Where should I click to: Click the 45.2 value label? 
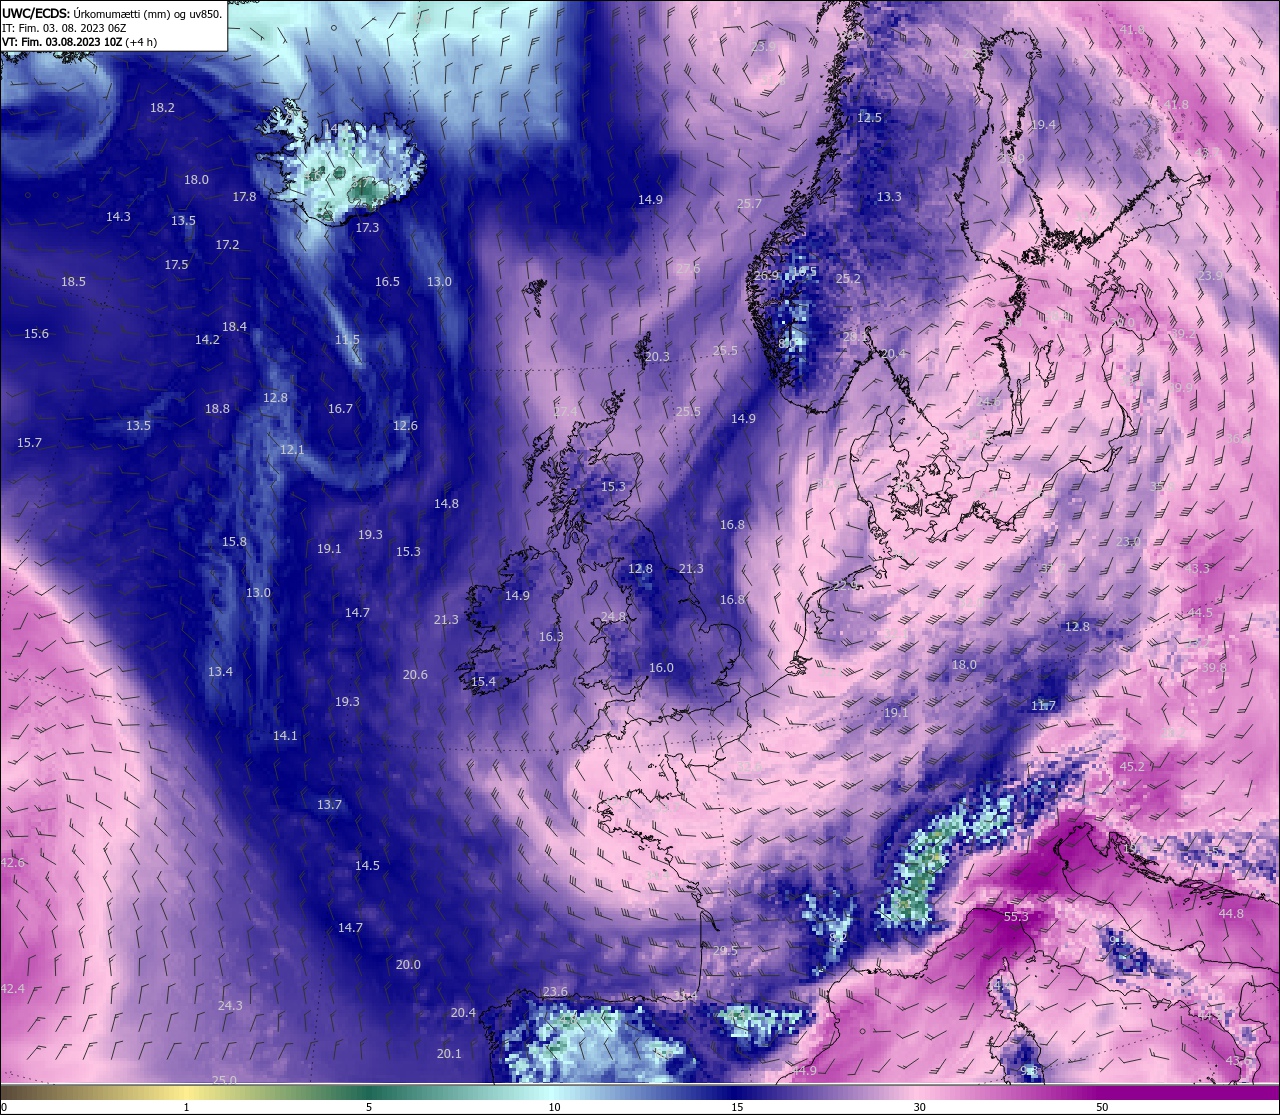tap(1132, 766)
